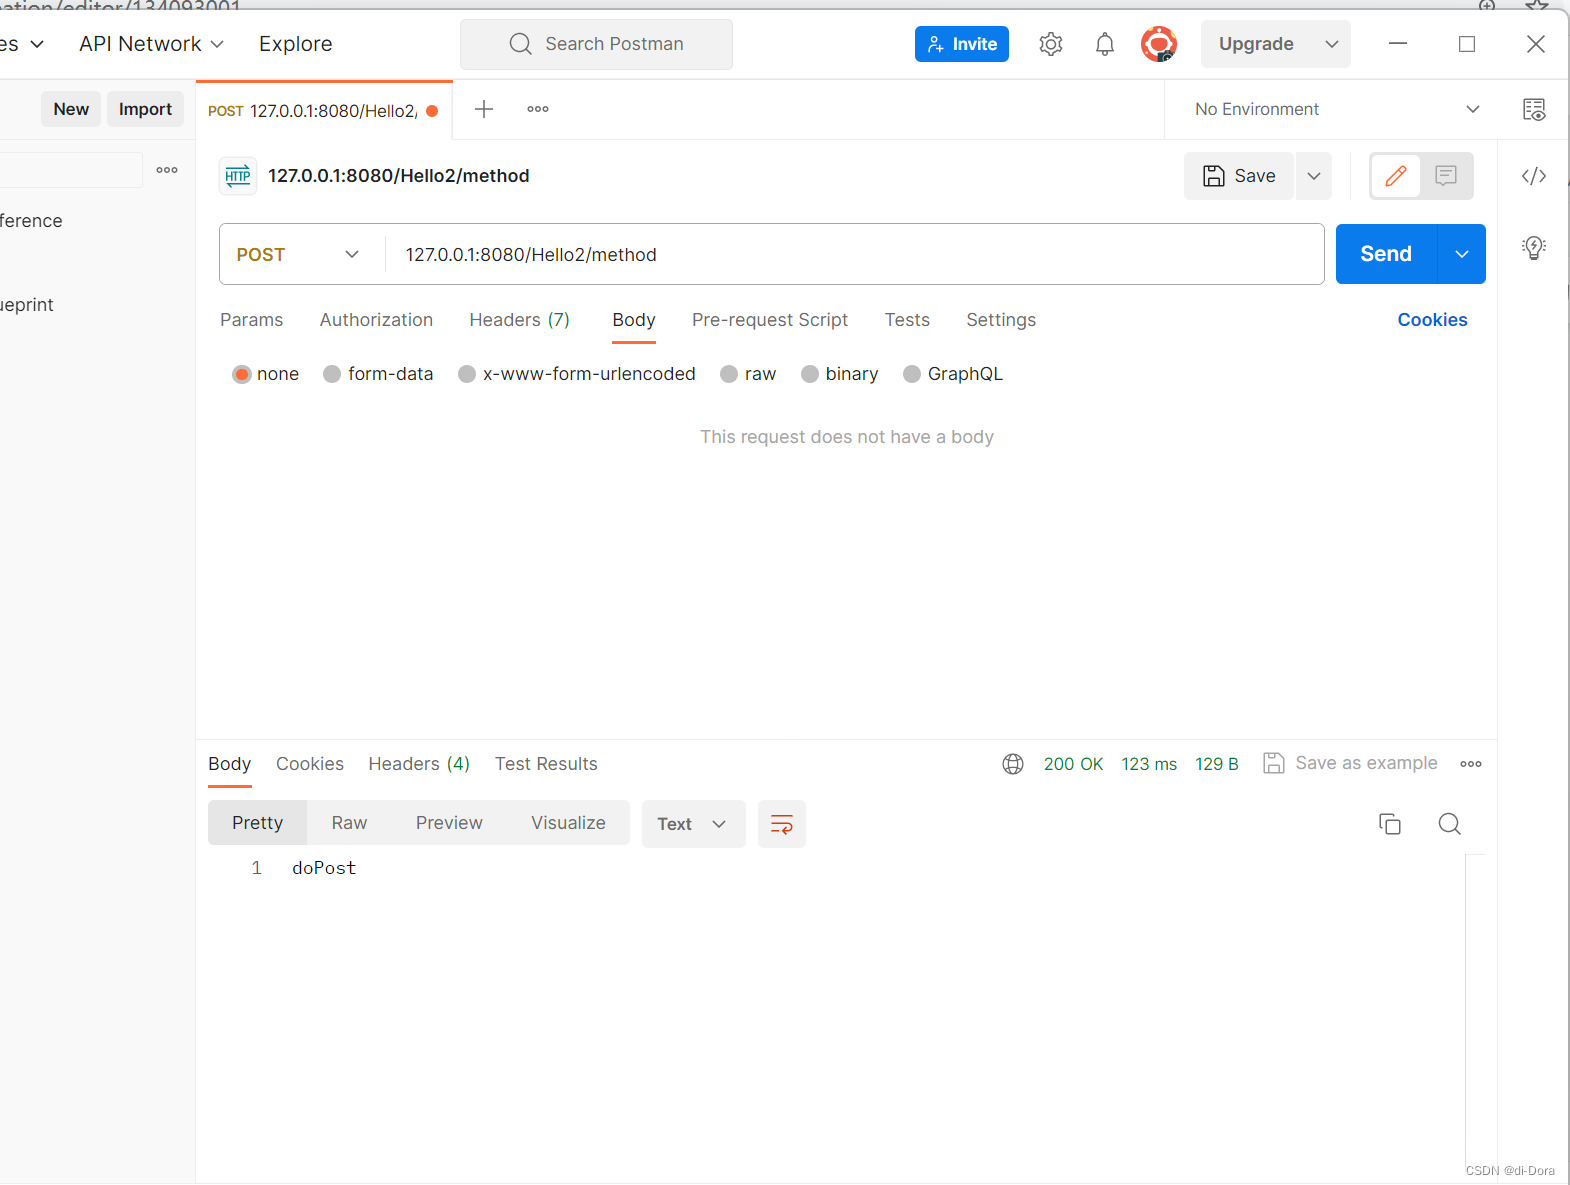
Task: Click the Search Postman field
Action: (x=596, y=44)
